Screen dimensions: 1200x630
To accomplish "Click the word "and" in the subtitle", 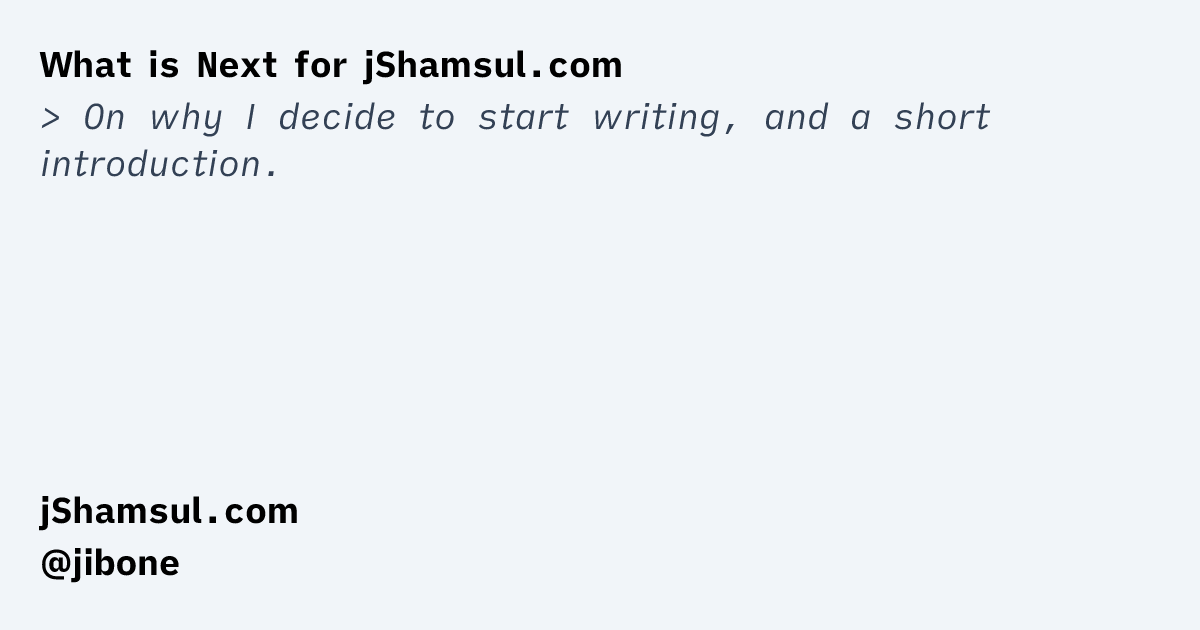I will [796, 118].
